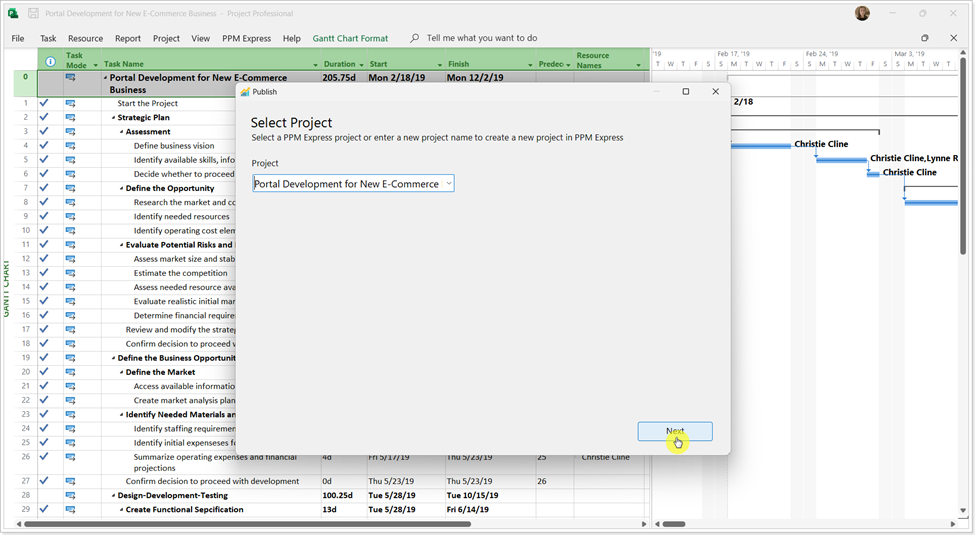
Task: Click task mode icon in row 0
Action: 70,77
